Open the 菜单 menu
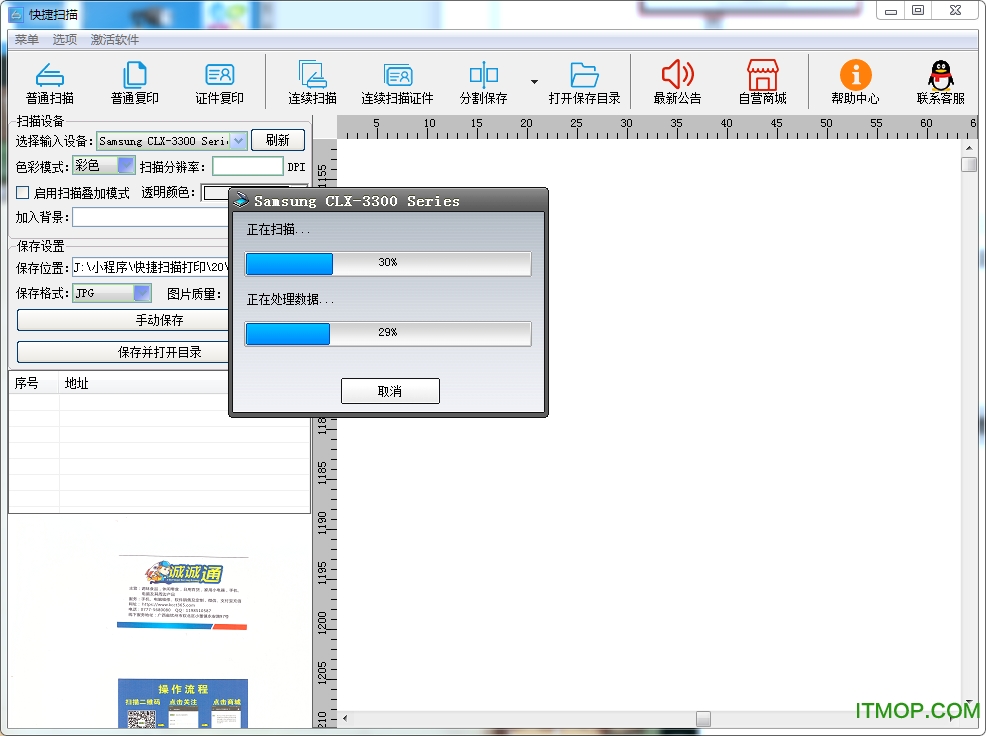This screenshot has height=736, width=986. coord(26,40)
